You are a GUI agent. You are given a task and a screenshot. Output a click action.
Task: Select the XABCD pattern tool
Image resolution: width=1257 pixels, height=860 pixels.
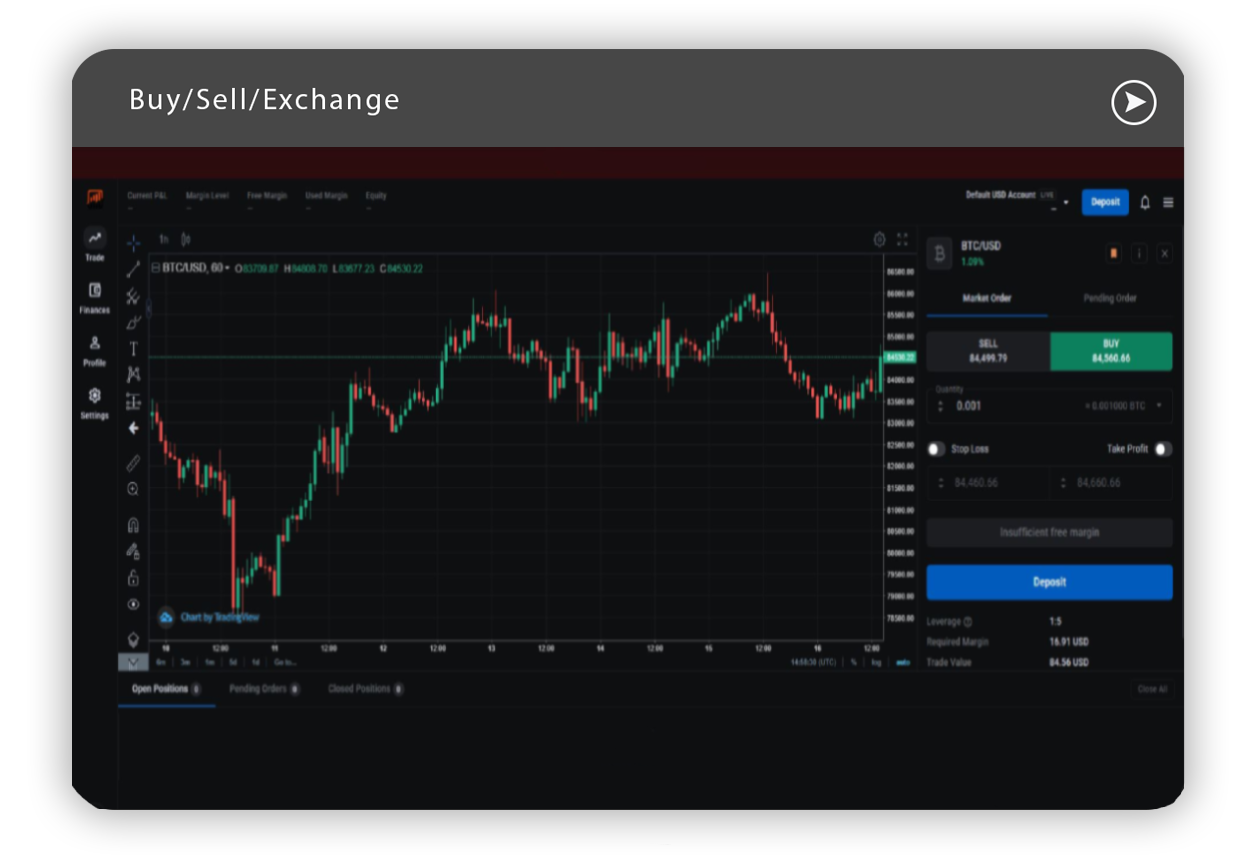point(133,375)
